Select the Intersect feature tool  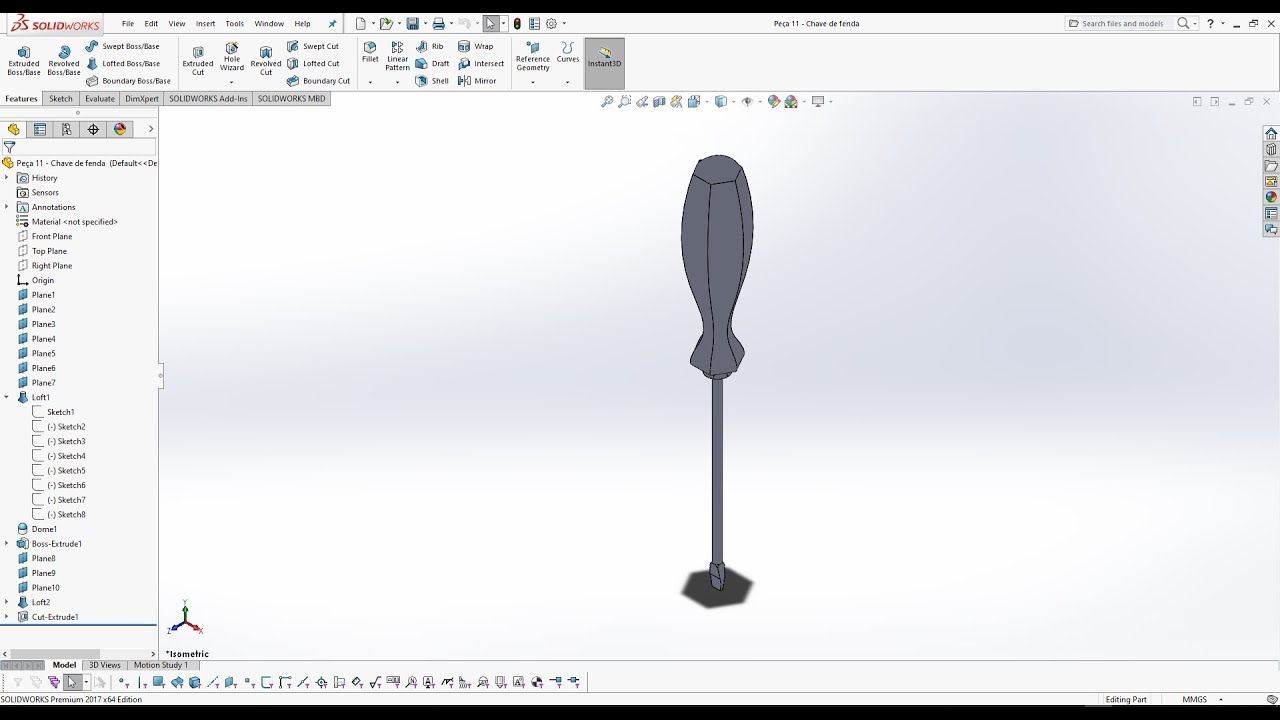(481, 63)
